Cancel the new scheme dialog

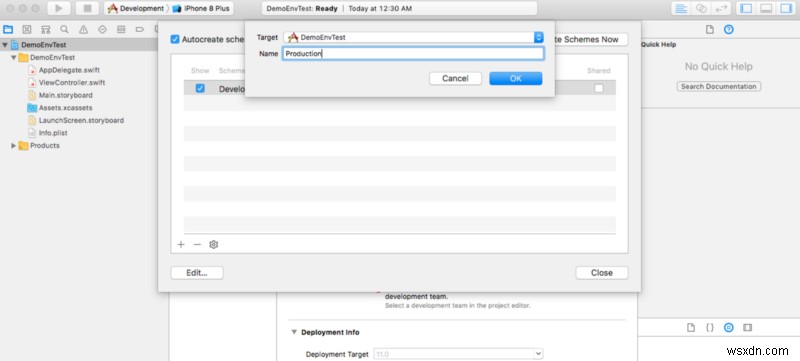[x=455, y=78]
